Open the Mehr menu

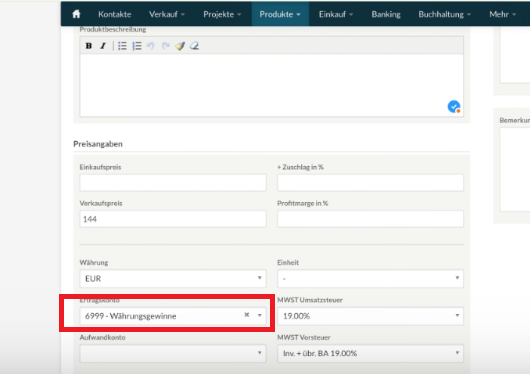coord(503,14)
